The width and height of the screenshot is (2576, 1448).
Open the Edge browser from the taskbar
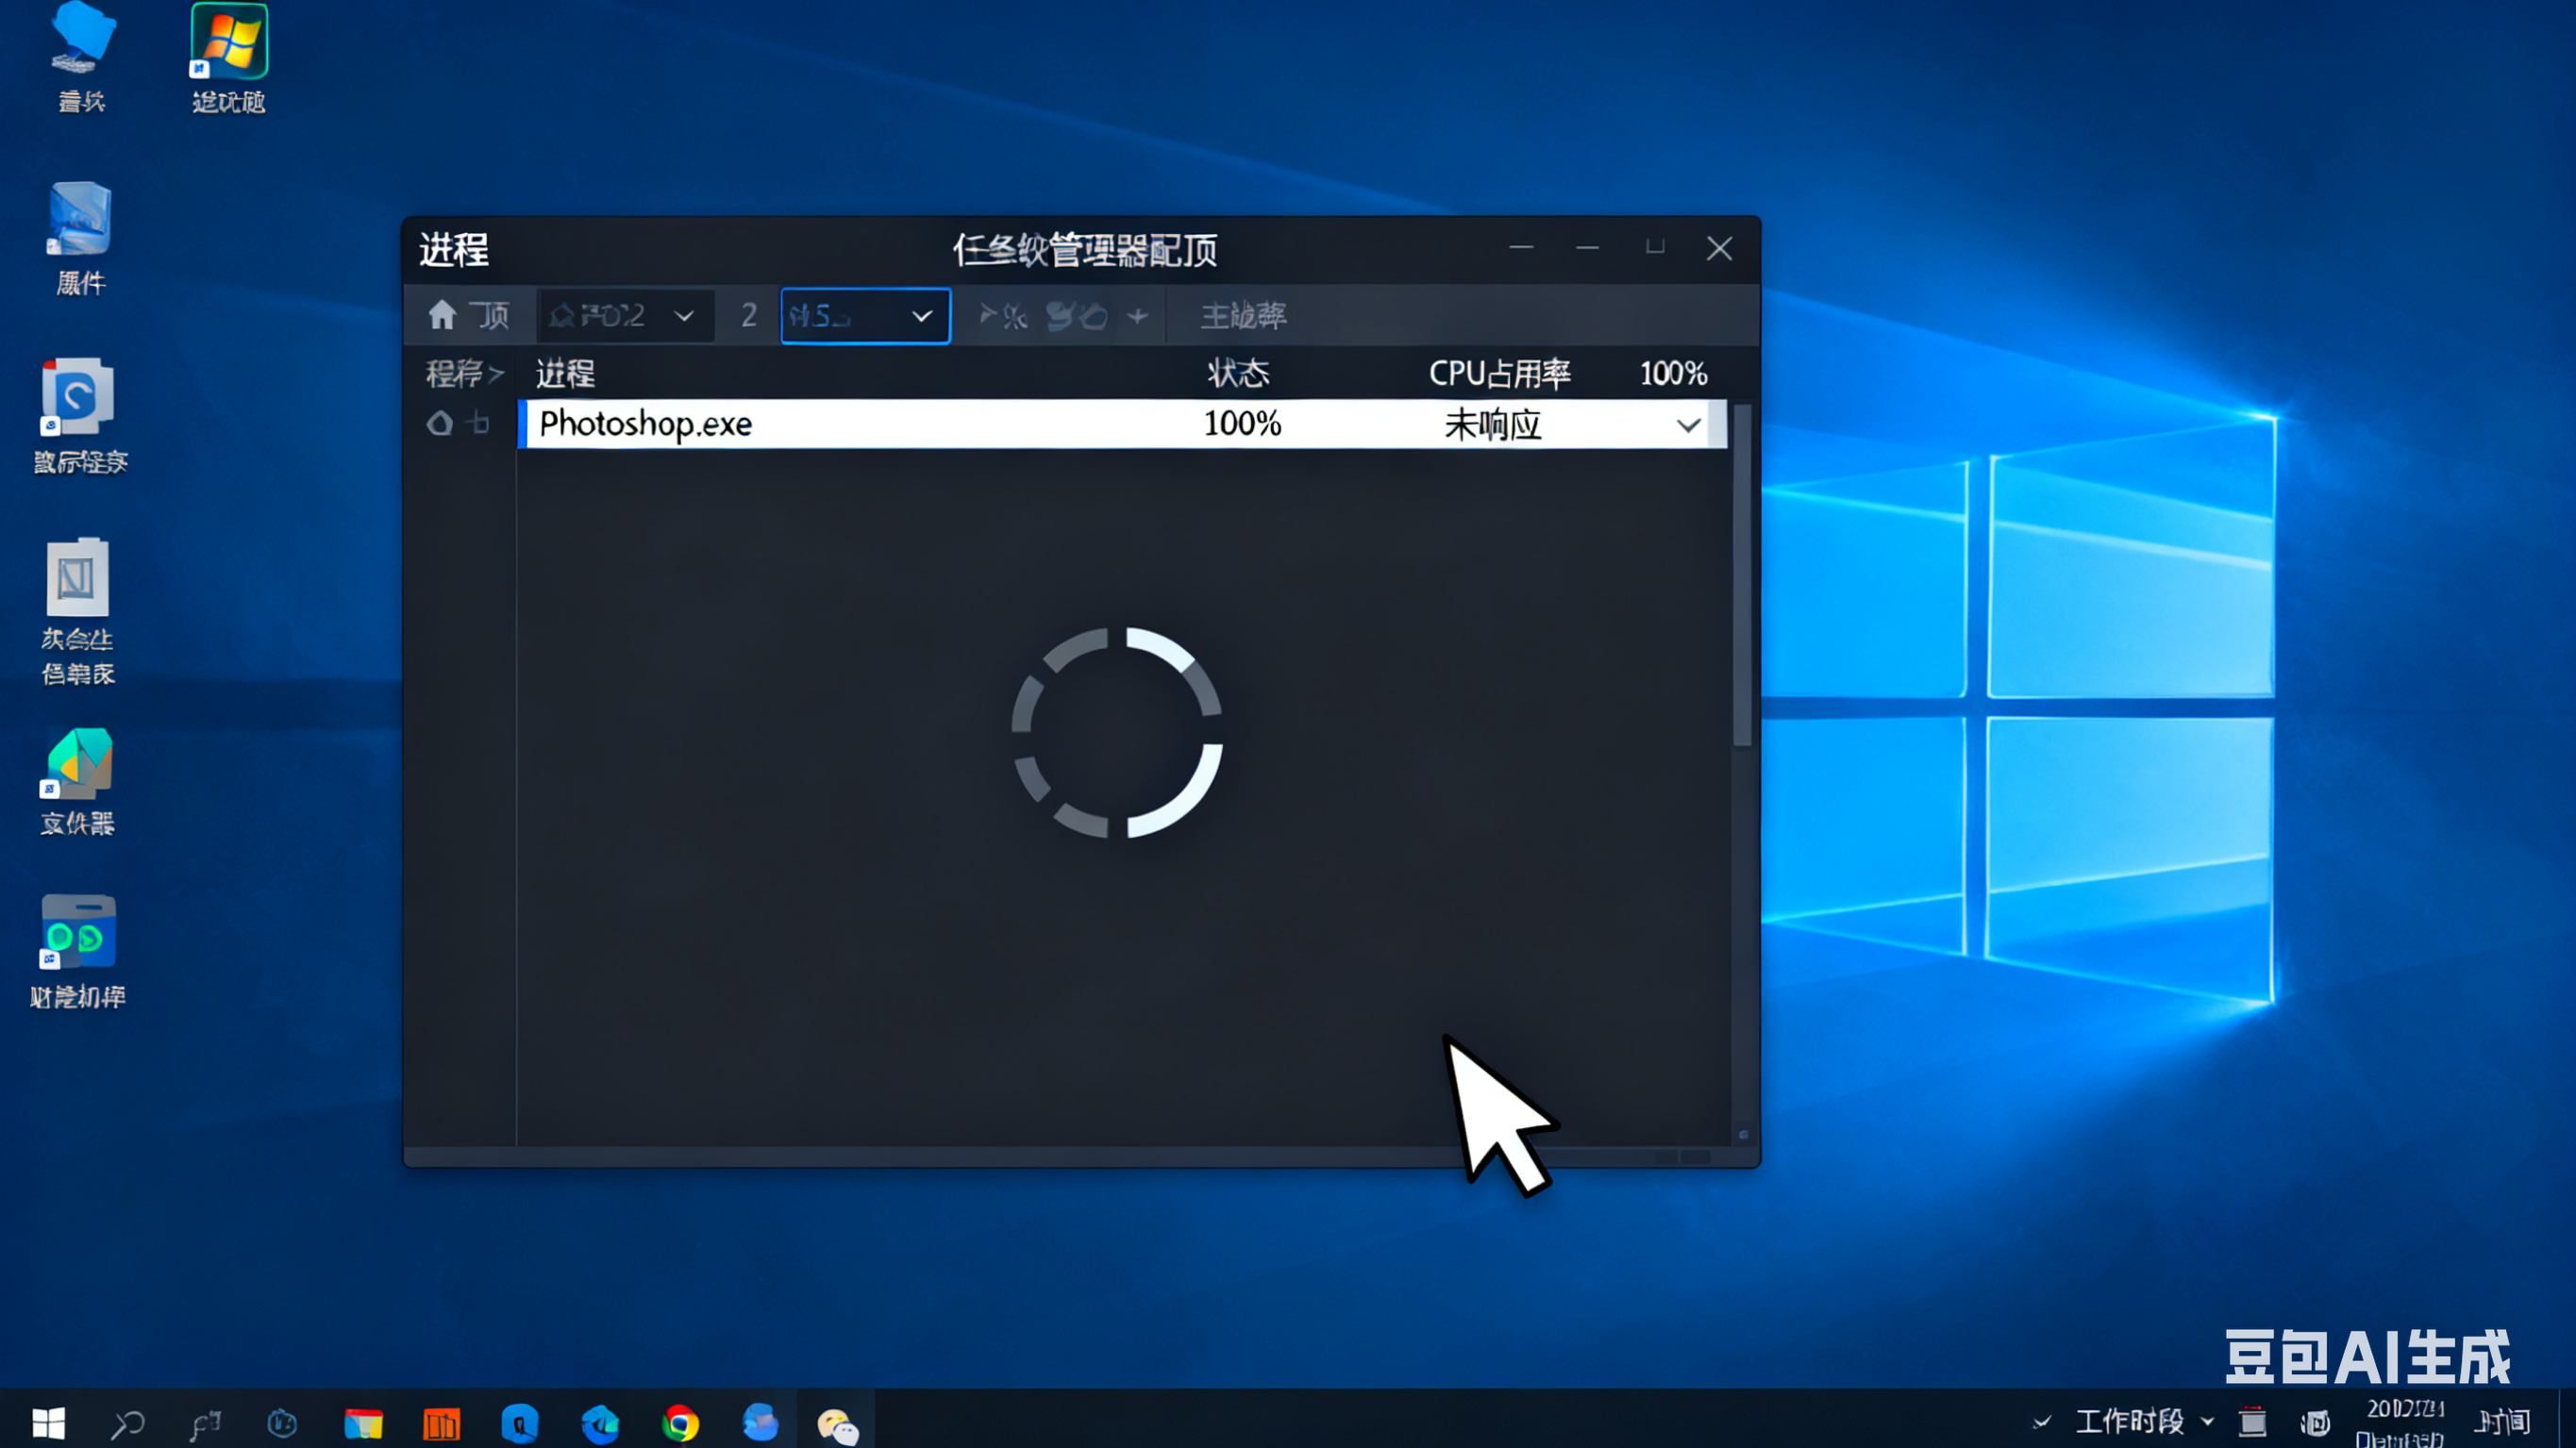click(x=601, y=1423)
